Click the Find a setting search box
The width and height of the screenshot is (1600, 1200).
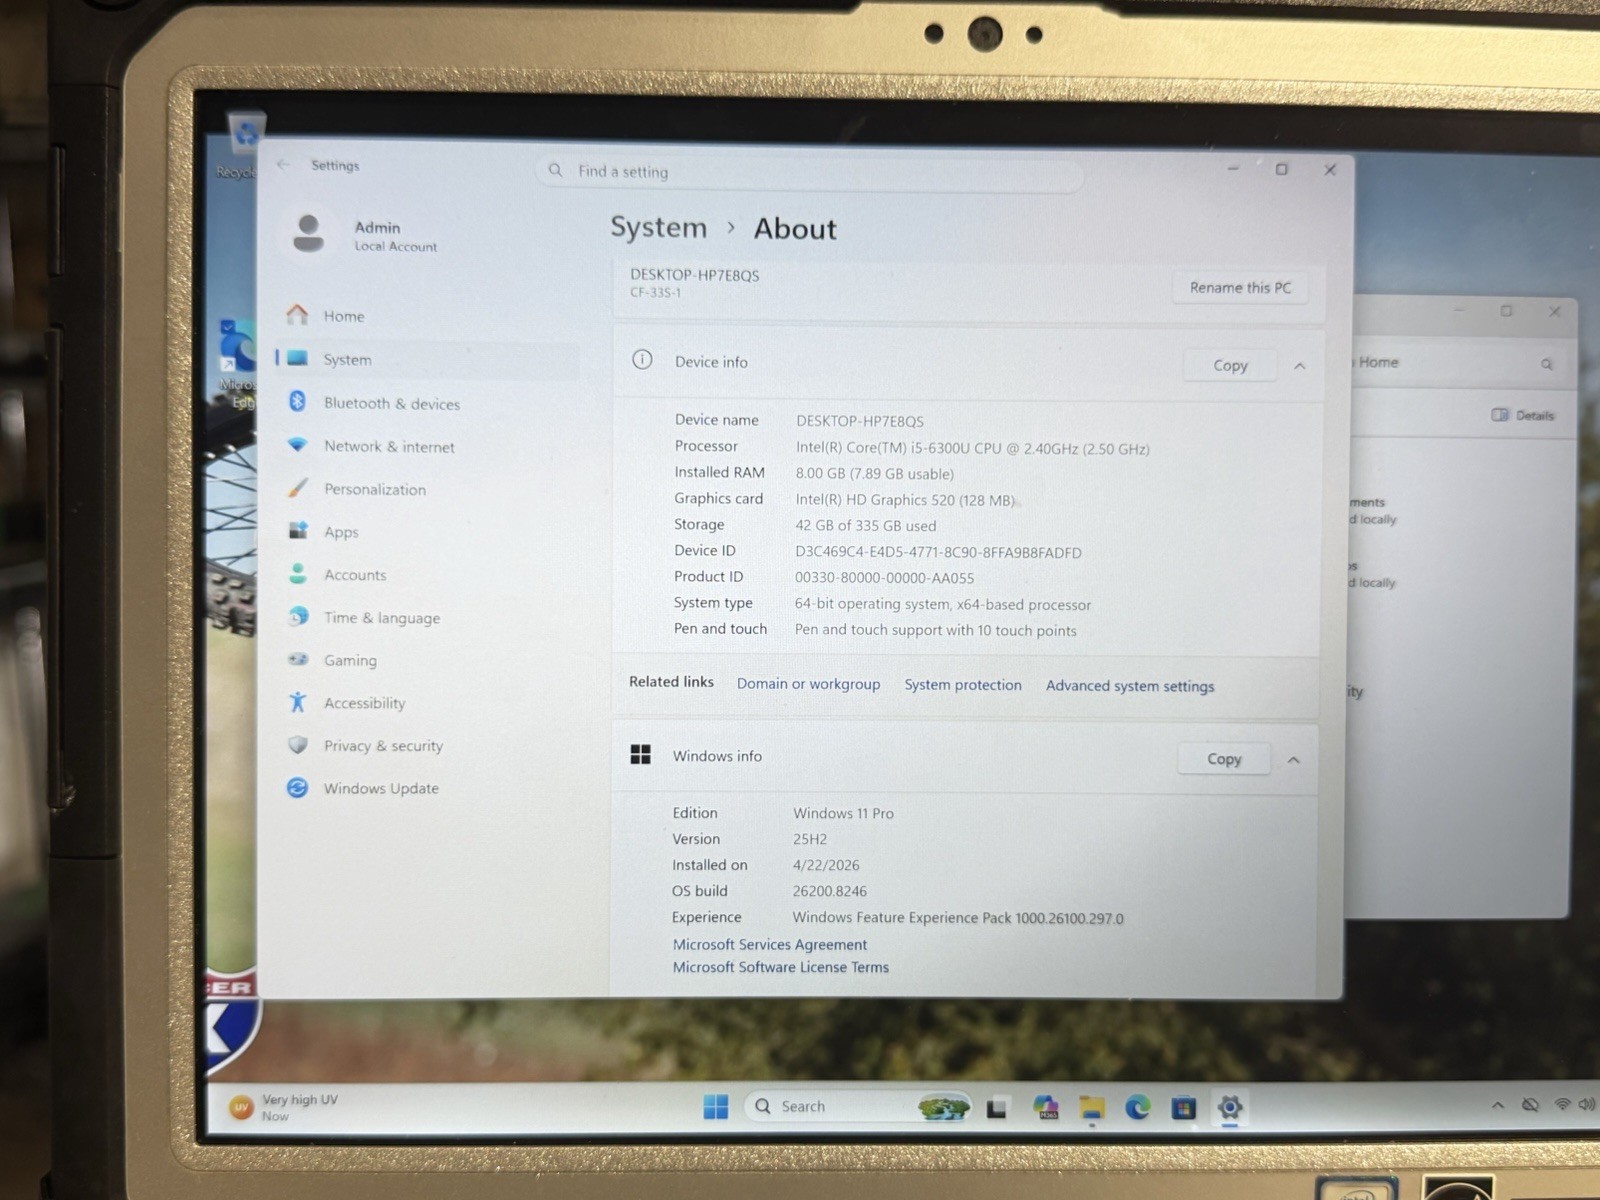[810, 172]
